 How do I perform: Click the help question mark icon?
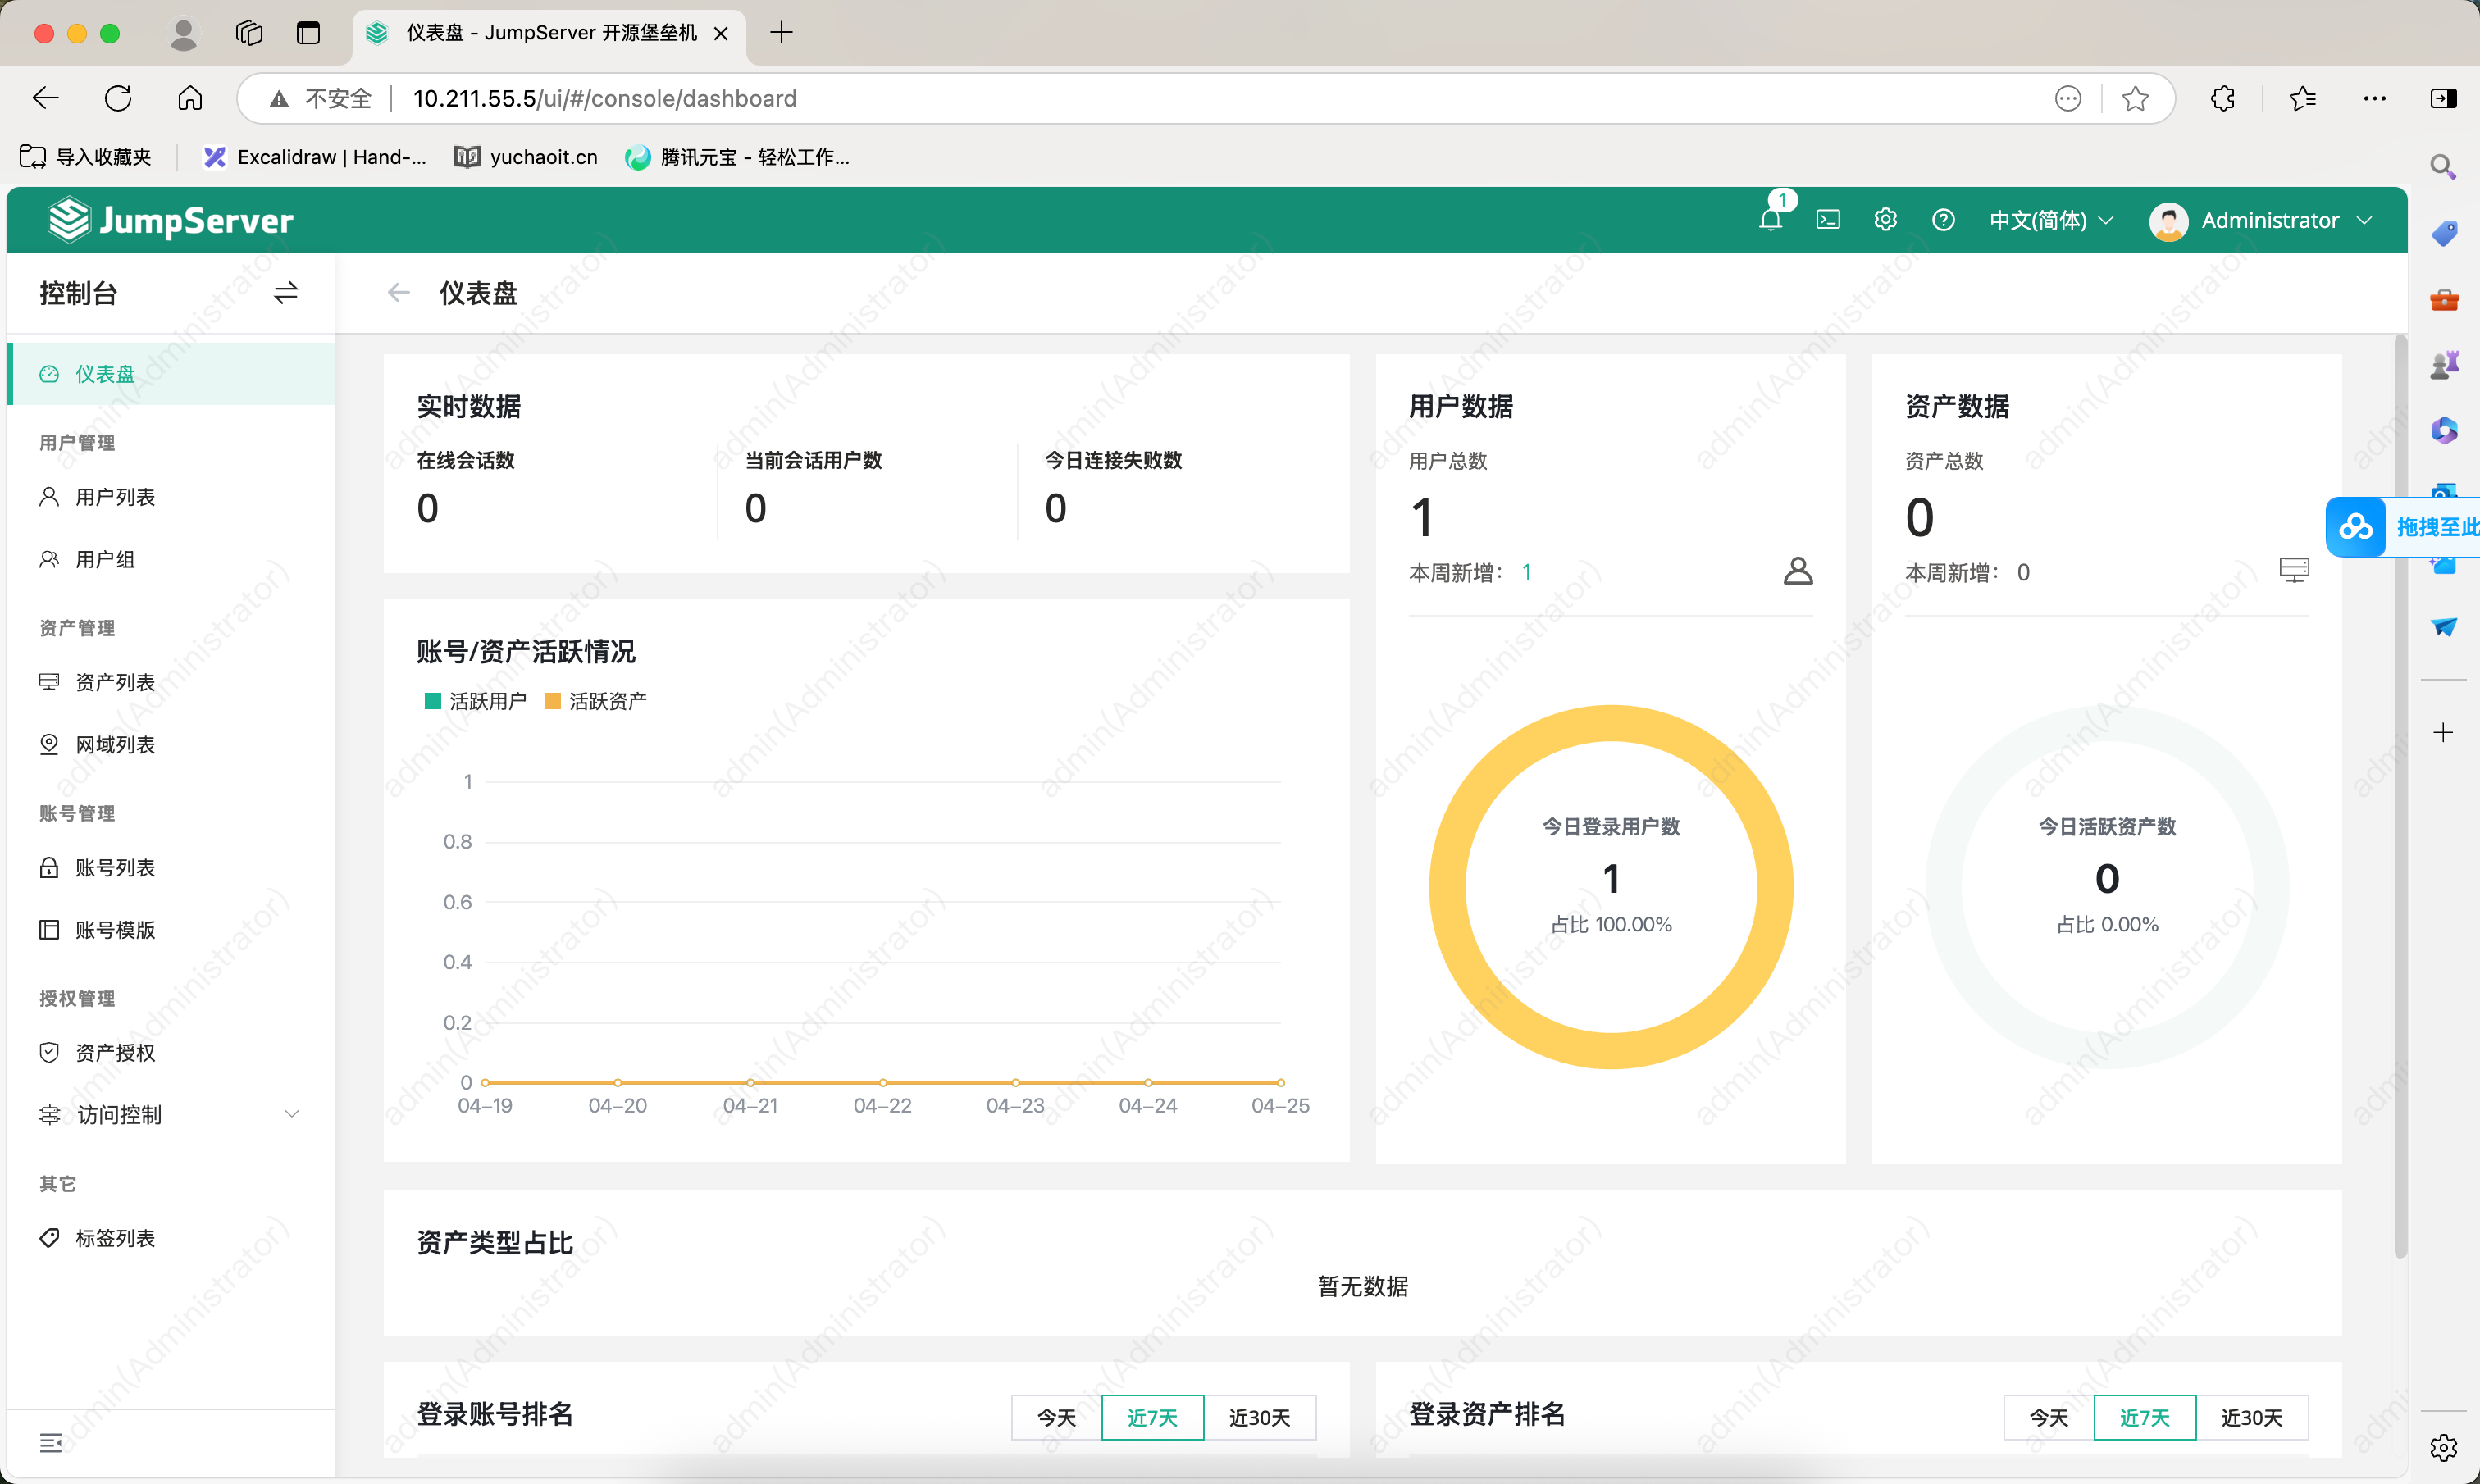pos(1943,220)
